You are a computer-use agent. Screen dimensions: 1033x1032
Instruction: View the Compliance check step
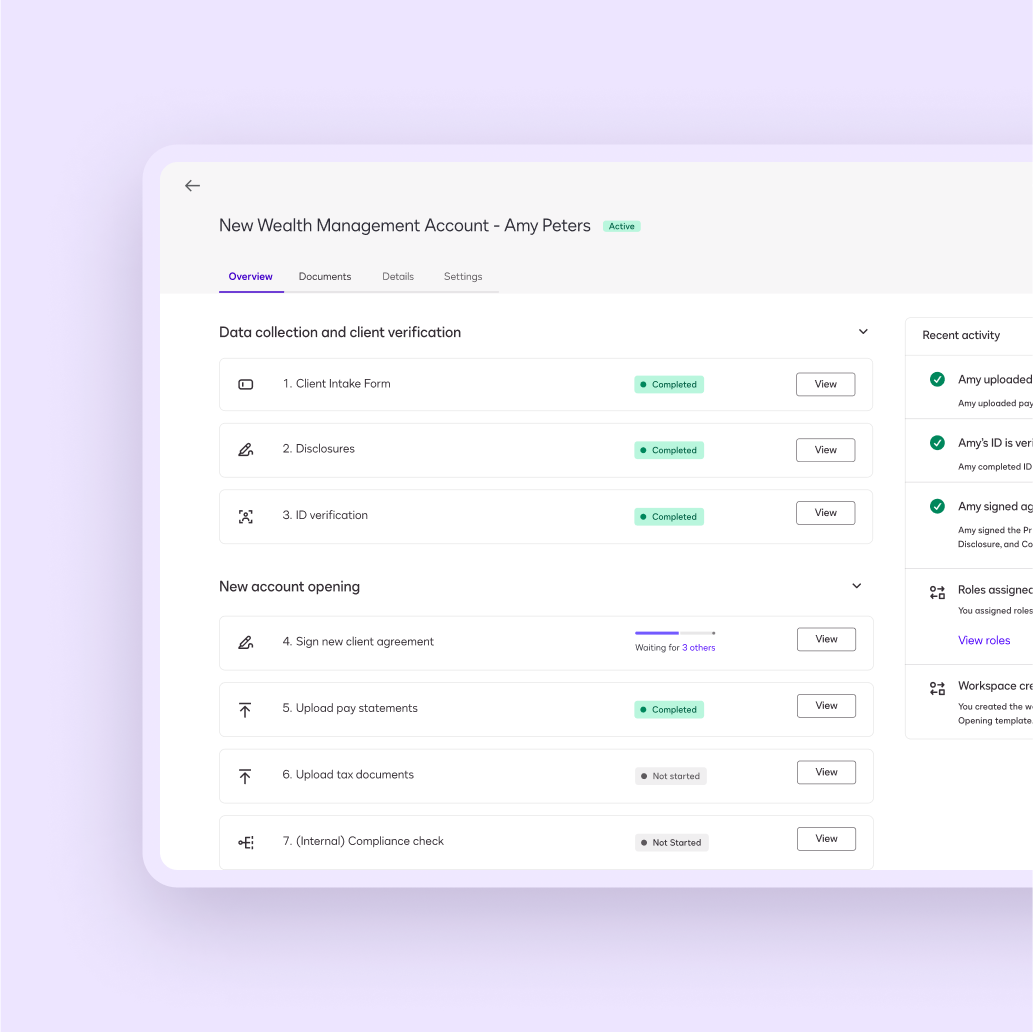(x=826, y=839)
